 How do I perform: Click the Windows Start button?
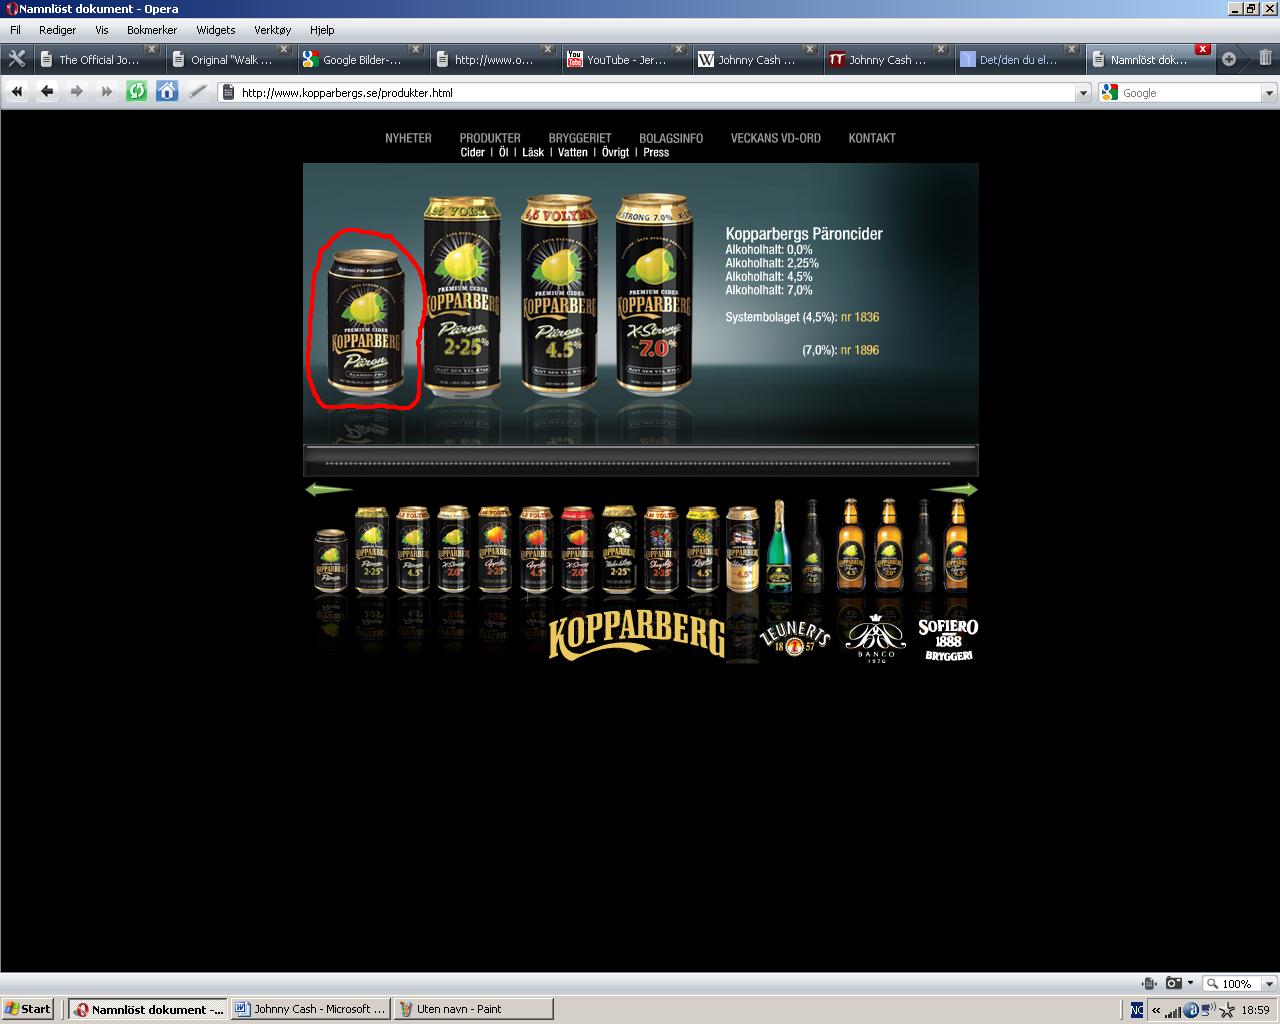pyautogui.click(x=28, y=1009)
